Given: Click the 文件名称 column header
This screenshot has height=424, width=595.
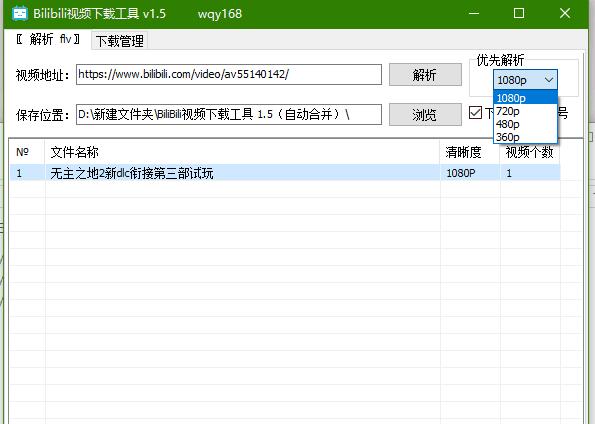Looking at the screenshot, I should [x=242, y=152].
